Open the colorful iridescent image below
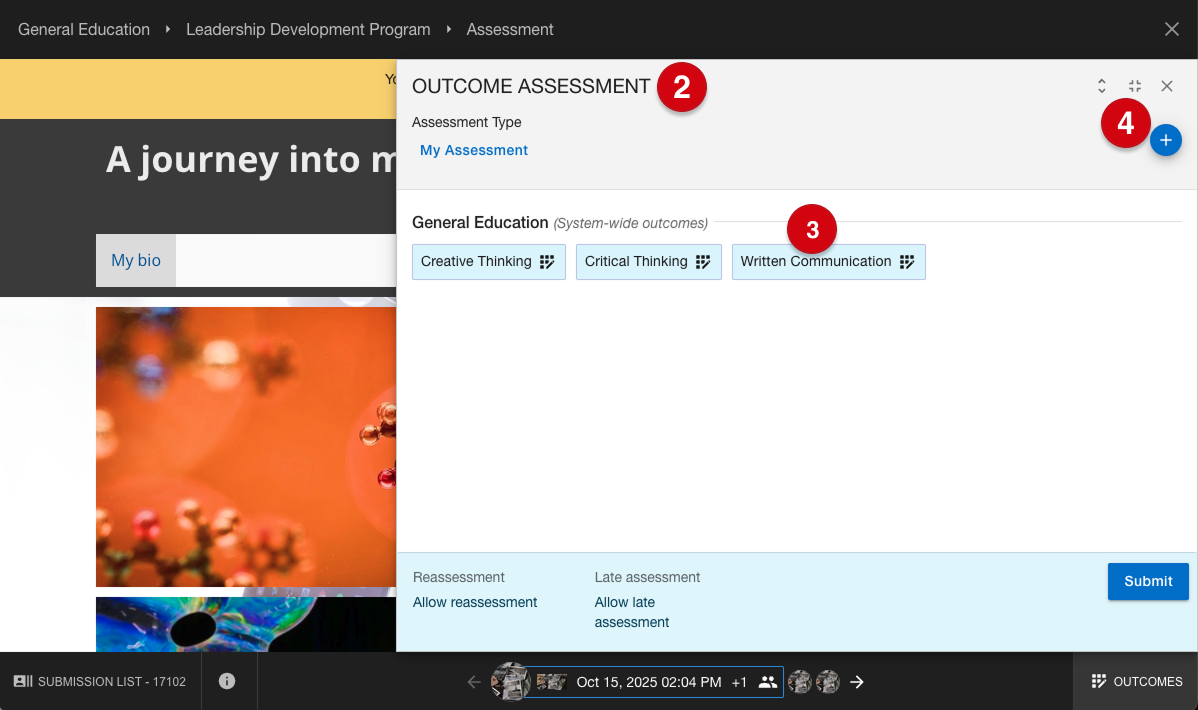1198x710 pixels. [x=246, y=624]
